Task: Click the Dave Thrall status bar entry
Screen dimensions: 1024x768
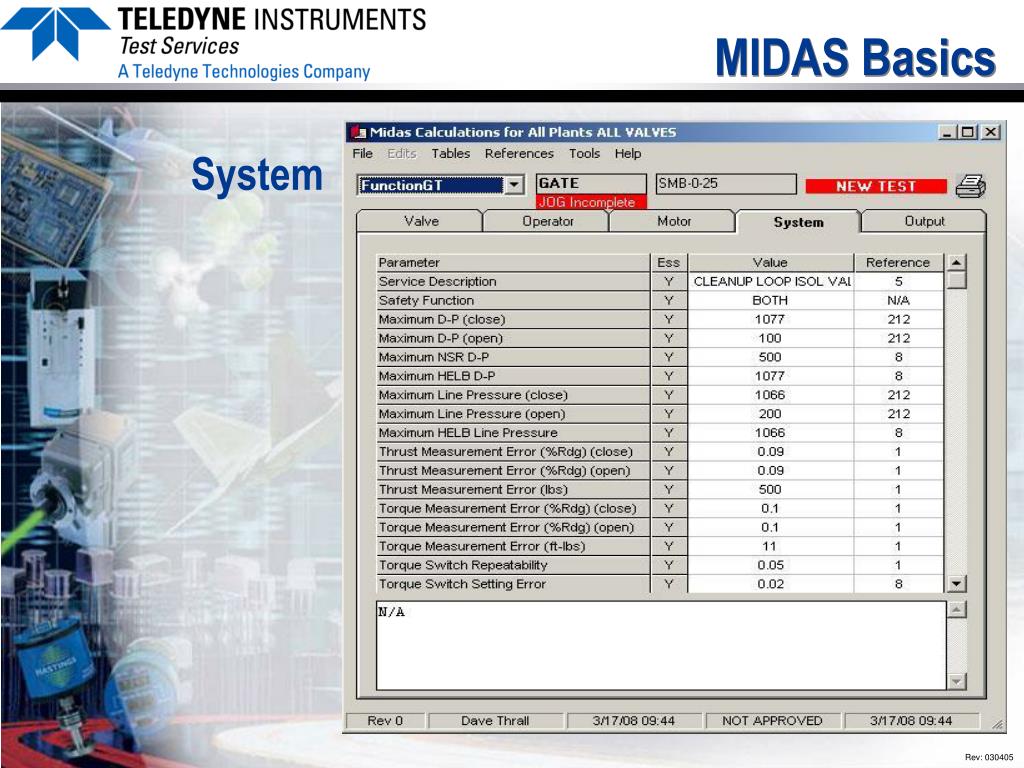Action: tap(495, 721)
